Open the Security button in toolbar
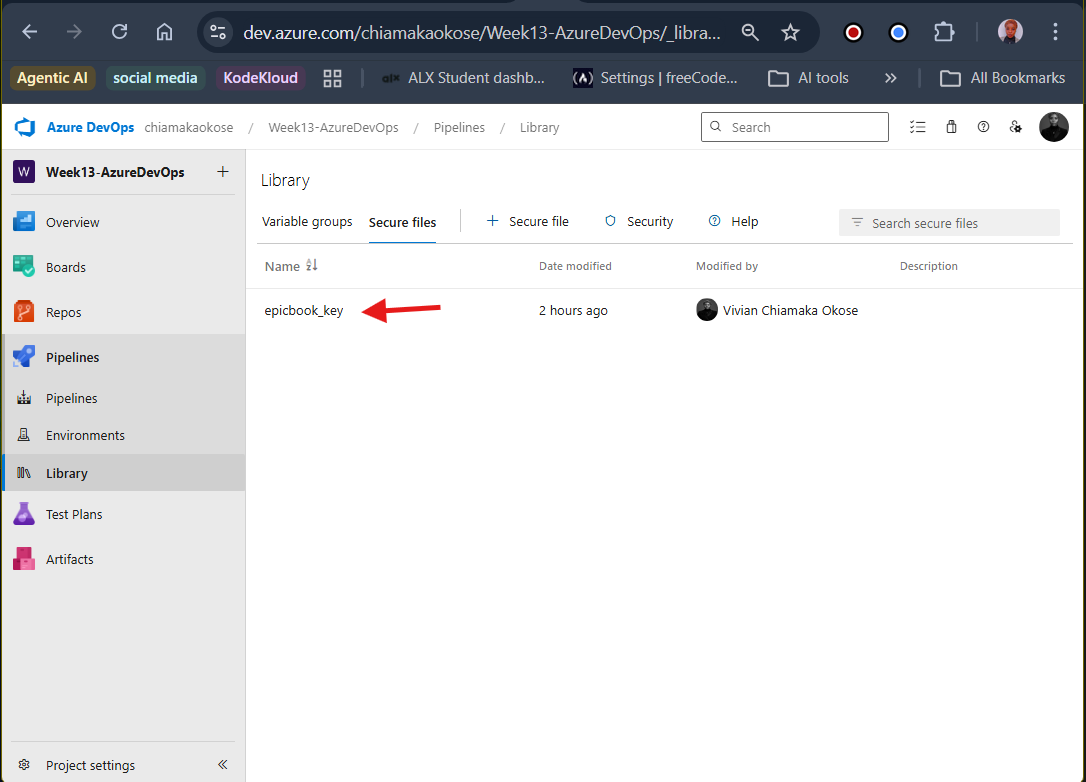 (639, 222)
